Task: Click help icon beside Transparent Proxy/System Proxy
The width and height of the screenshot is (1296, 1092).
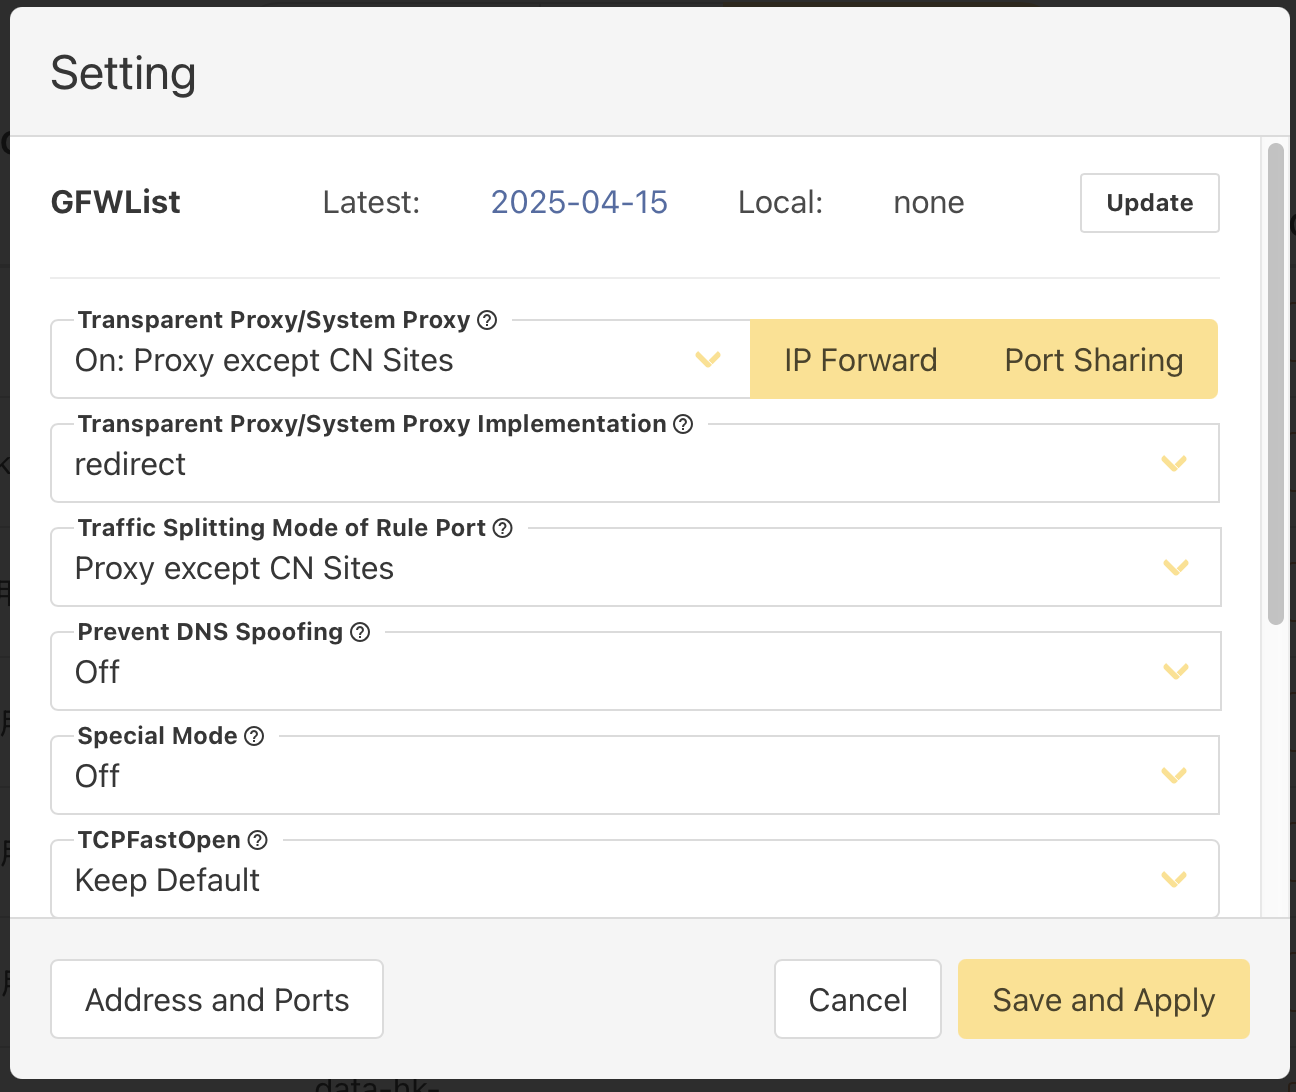Action: tap(487, 320)
